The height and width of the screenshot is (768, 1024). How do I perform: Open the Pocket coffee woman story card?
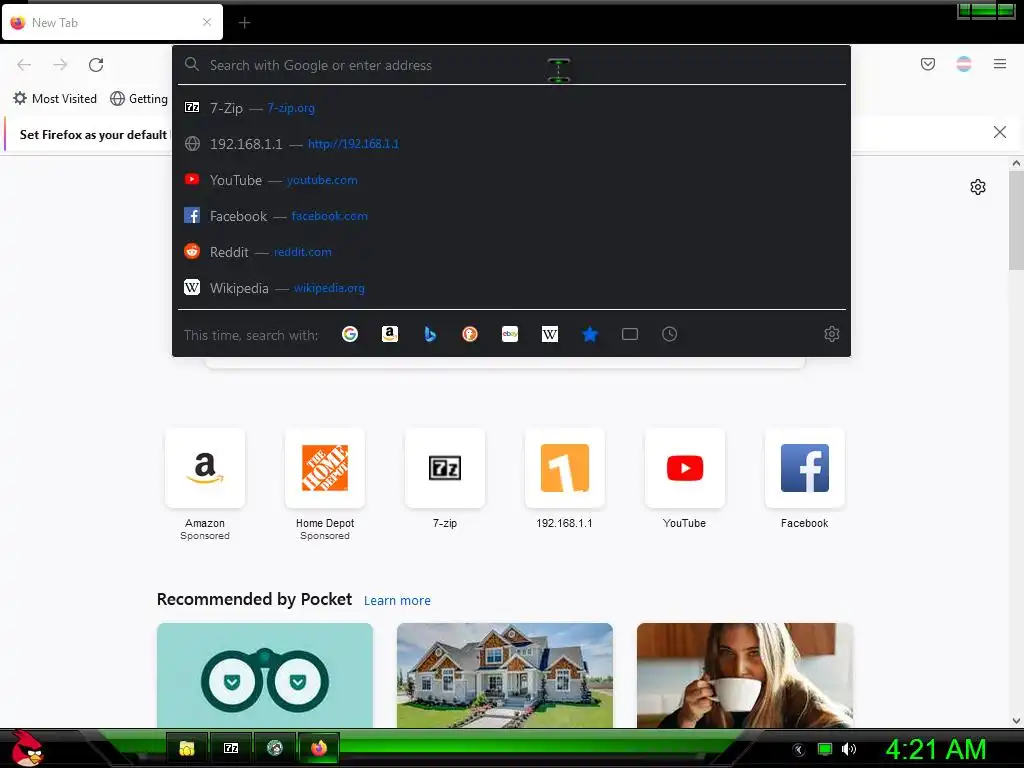[x=745, y=675]
